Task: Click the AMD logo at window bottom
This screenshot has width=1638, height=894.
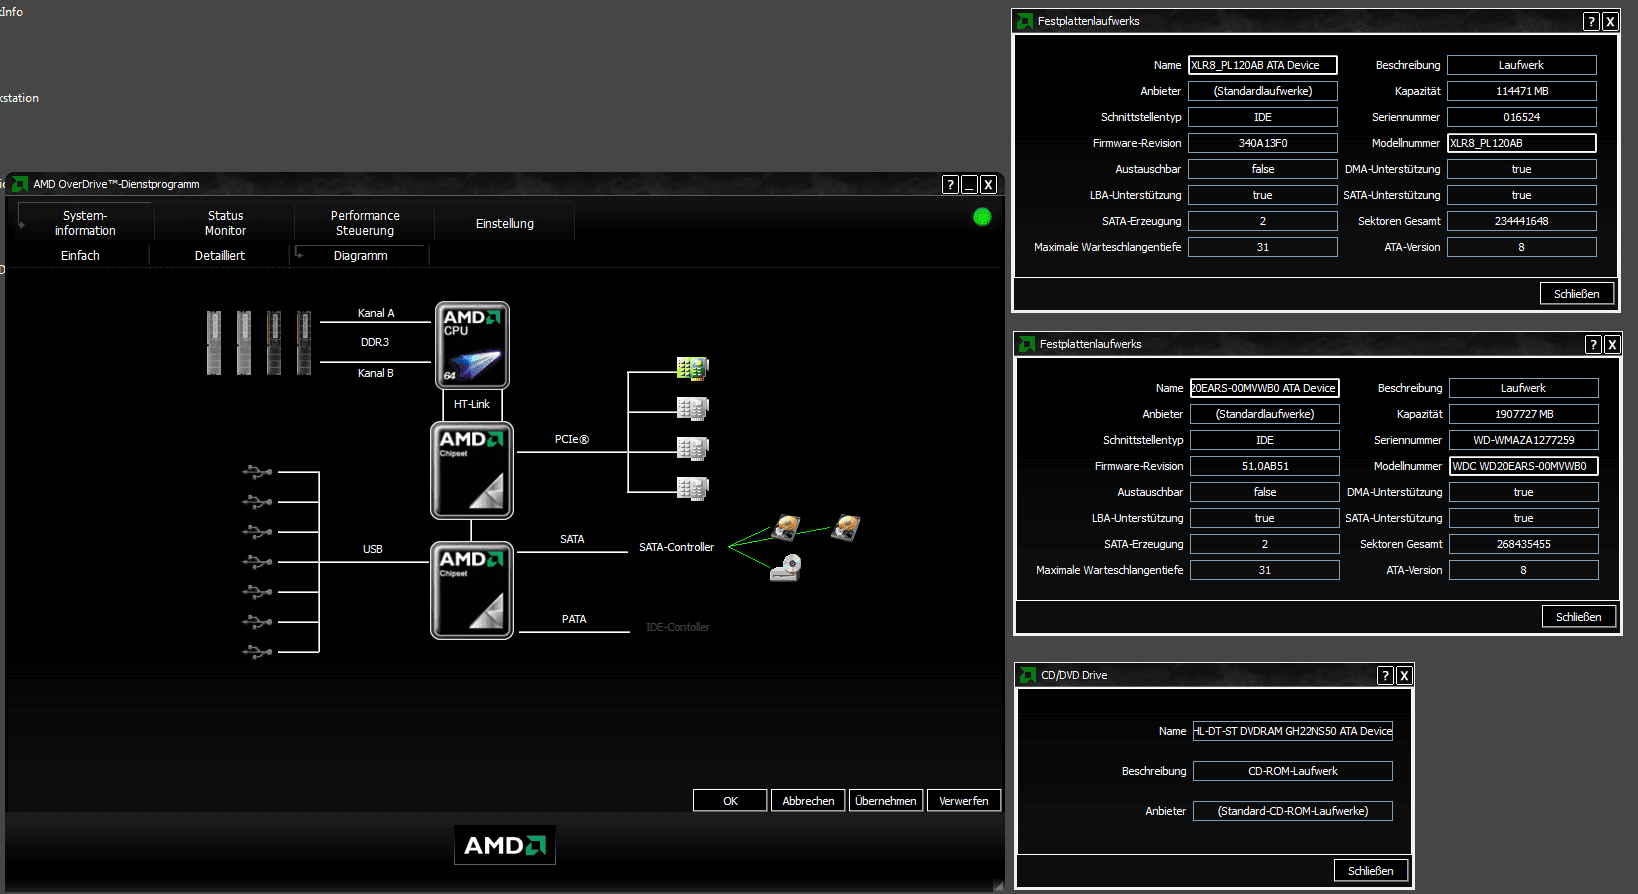Action: [505, 845]
